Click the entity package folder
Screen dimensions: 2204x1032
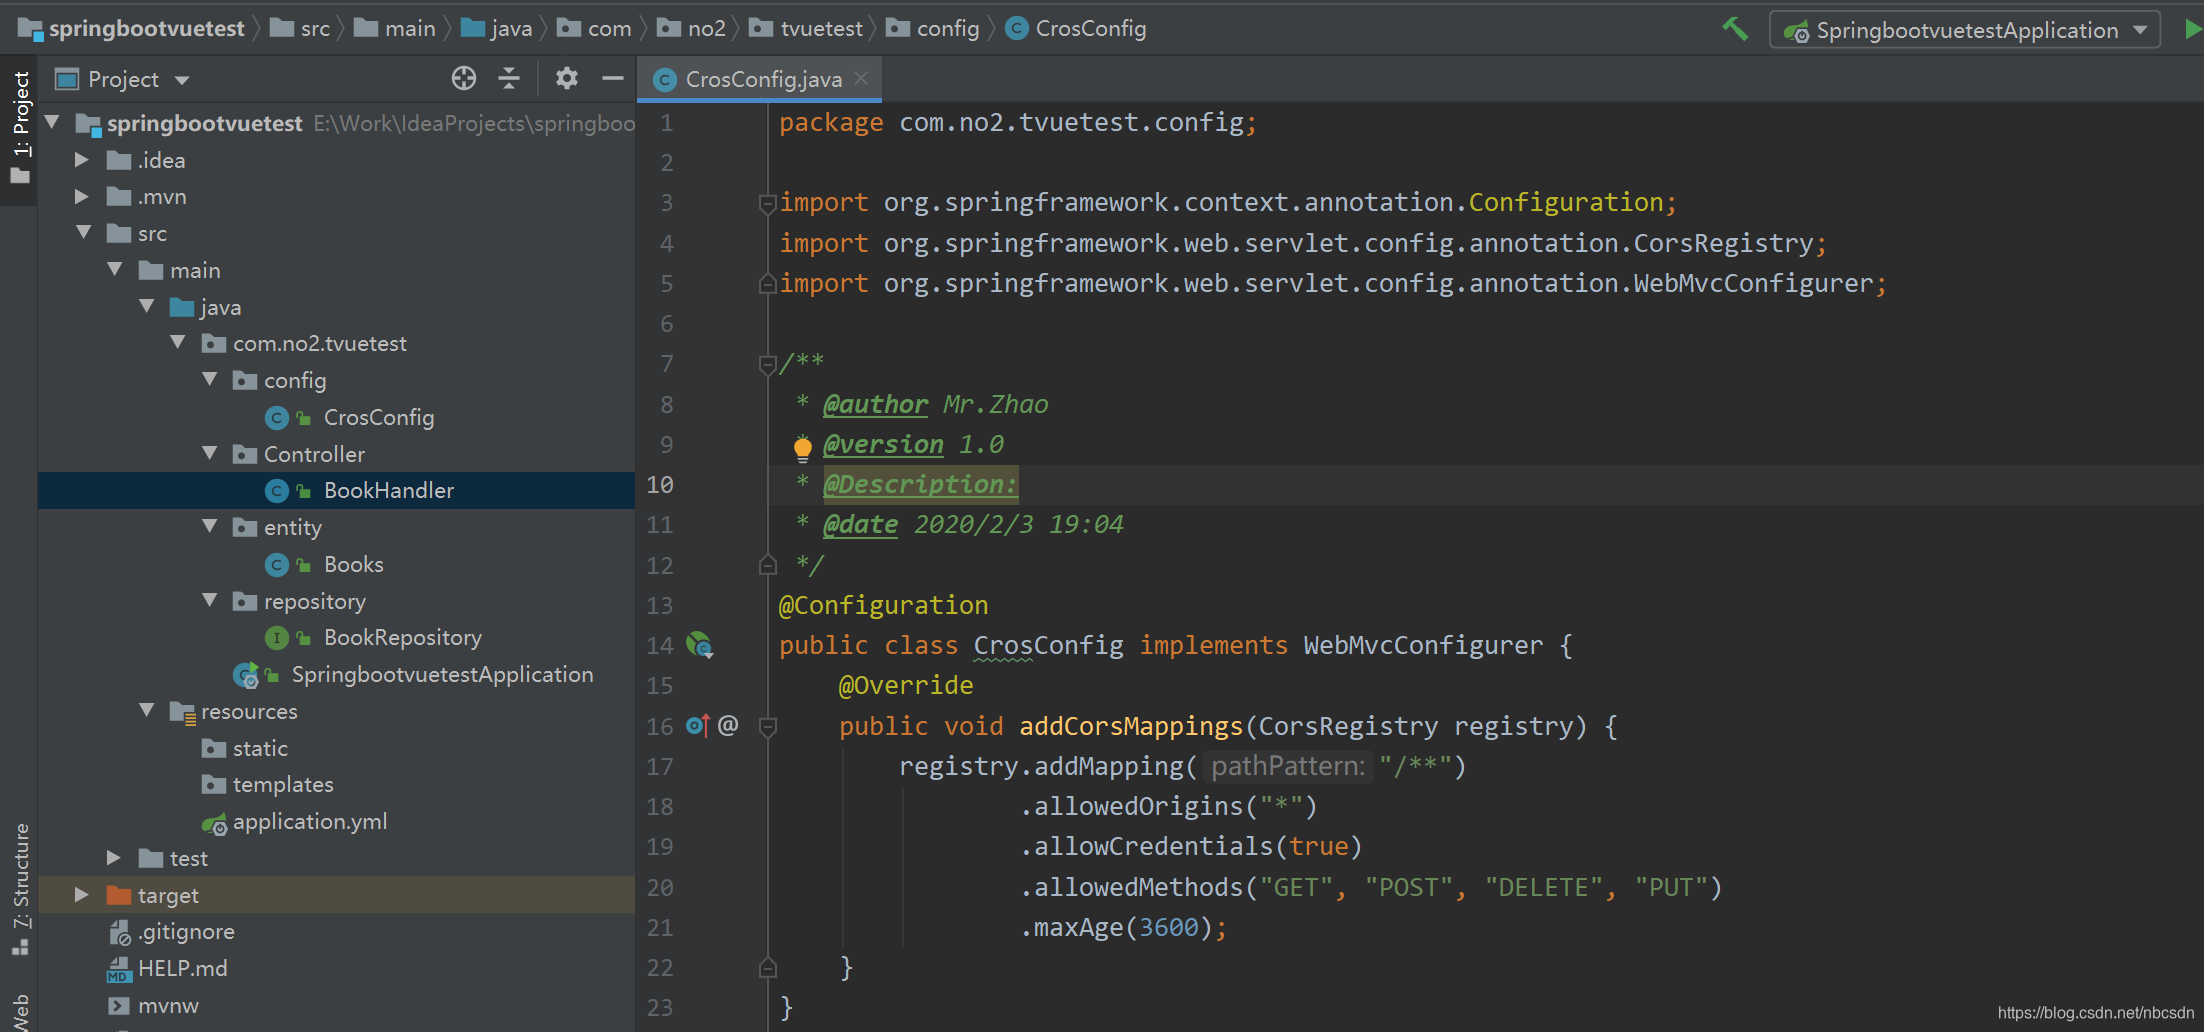(x=292, y=527)
